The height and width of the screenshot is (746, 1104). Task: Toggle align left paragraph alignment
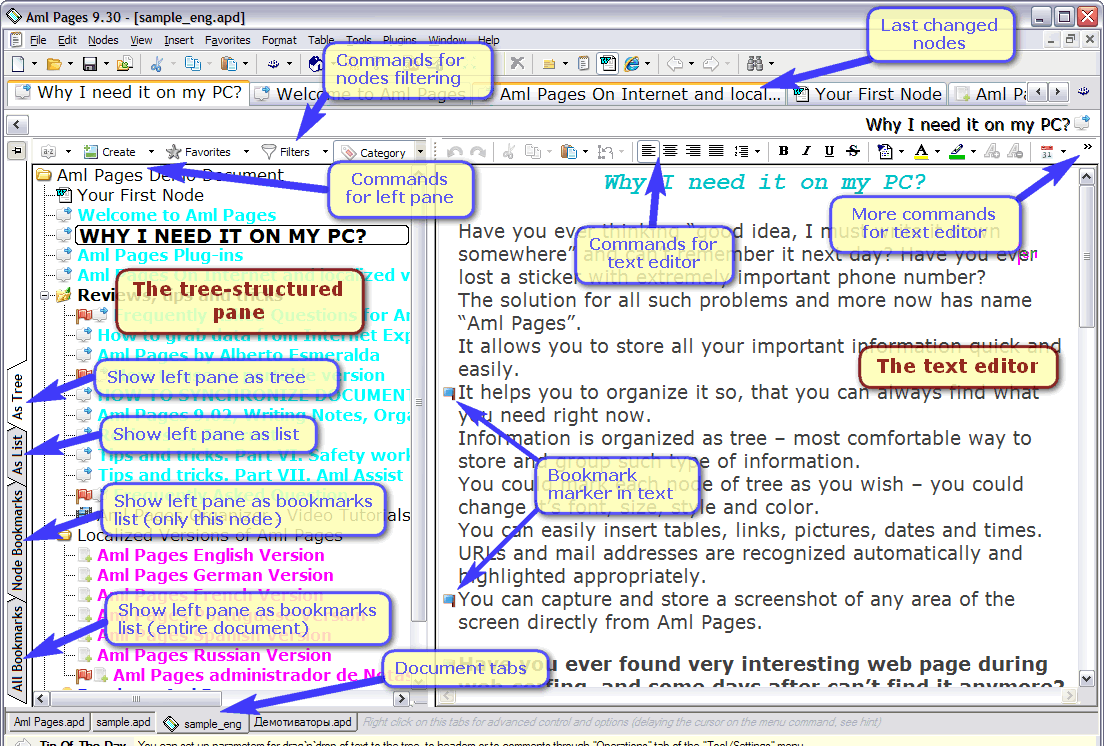tap(649, 152)
